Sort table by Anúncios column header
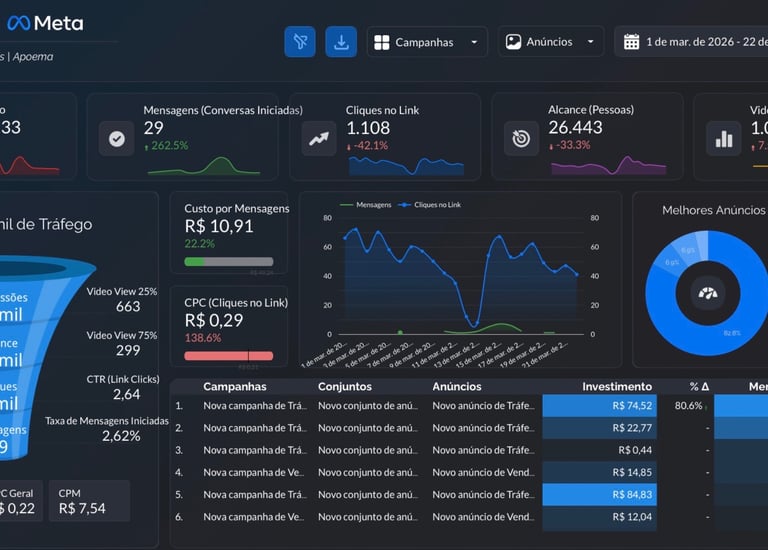Viewport: 768px width, 550px height. click(x=456, y=386)
